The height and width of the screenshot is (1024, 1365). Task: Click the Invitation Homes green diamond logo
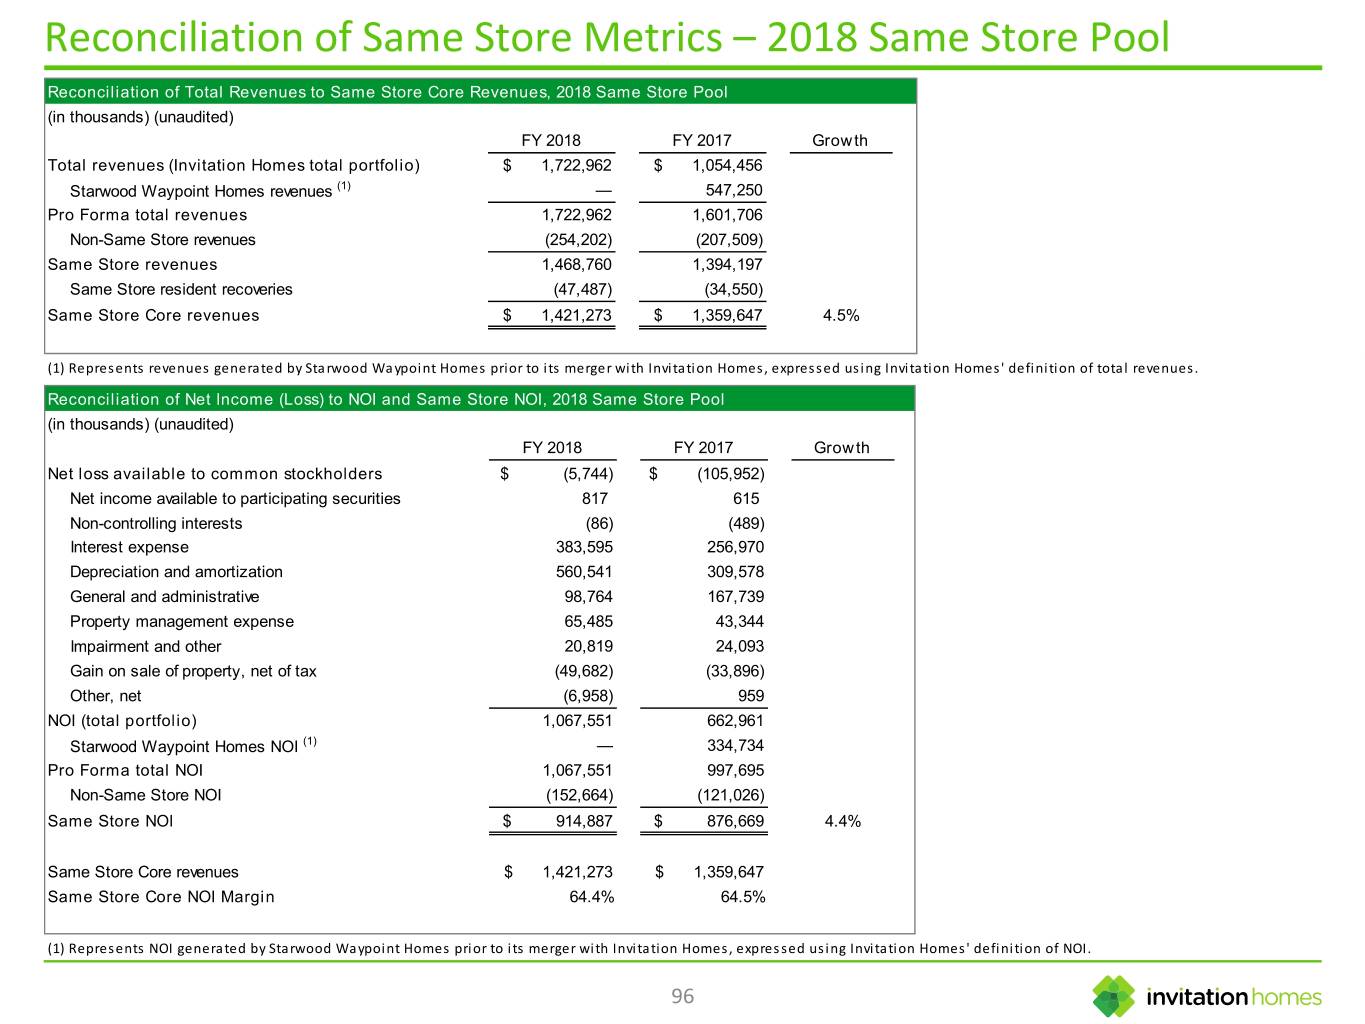(x=1113, y=996)
